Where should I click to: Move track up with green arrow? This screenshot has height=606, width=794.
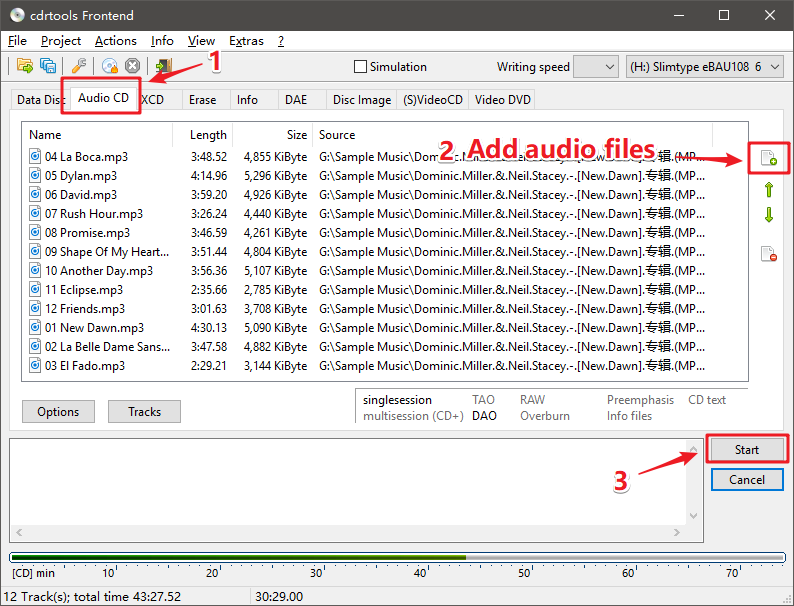[x=769, y=190]
